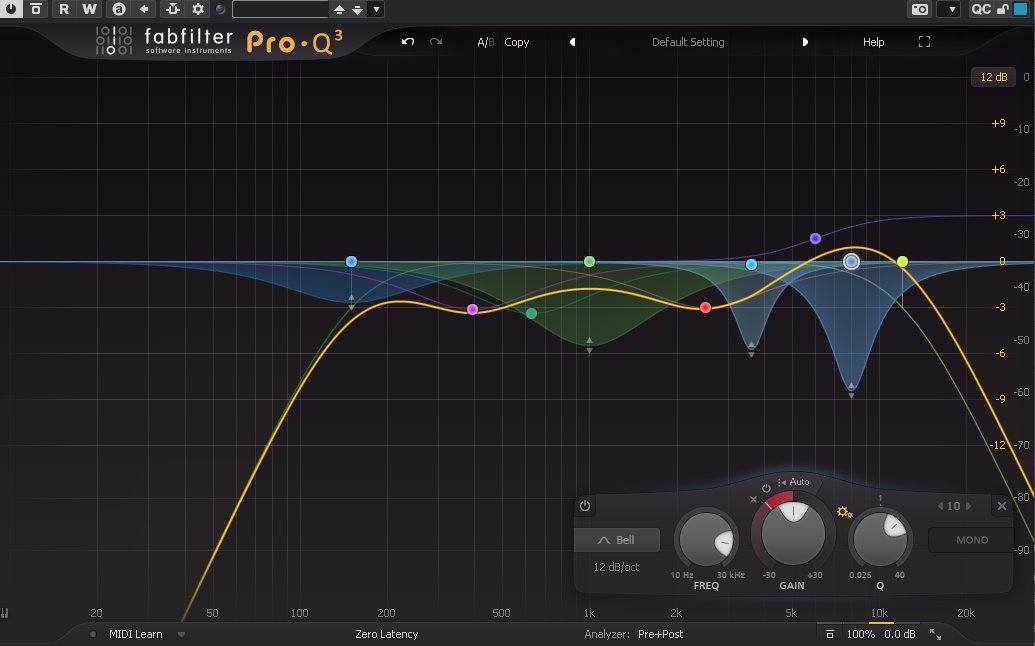The height and width of the screenshot is (646, 1035).
Task: Click the QC quick controls button
Action: coord(981,9)
